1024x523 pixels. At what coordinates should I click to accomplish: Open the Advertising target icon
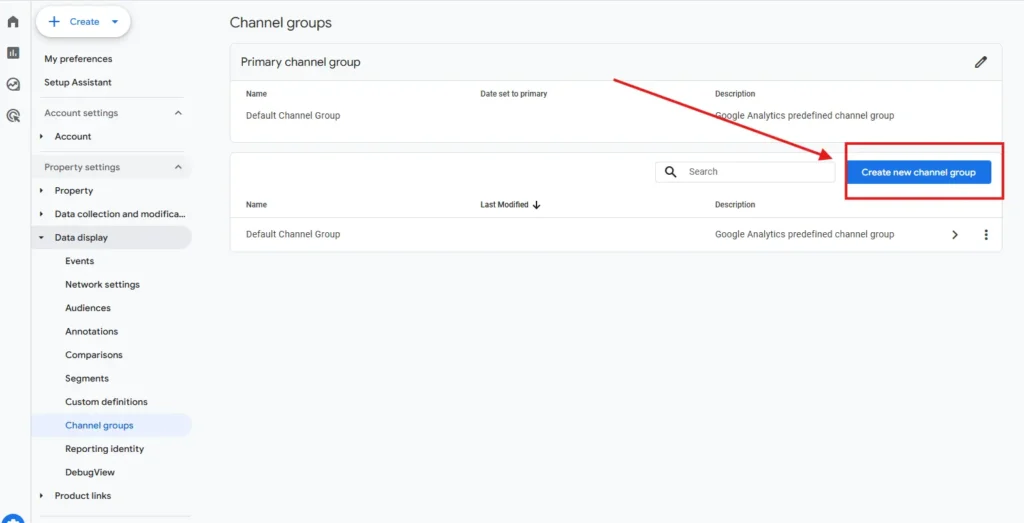pyautogui.click(x=13, y=116)
